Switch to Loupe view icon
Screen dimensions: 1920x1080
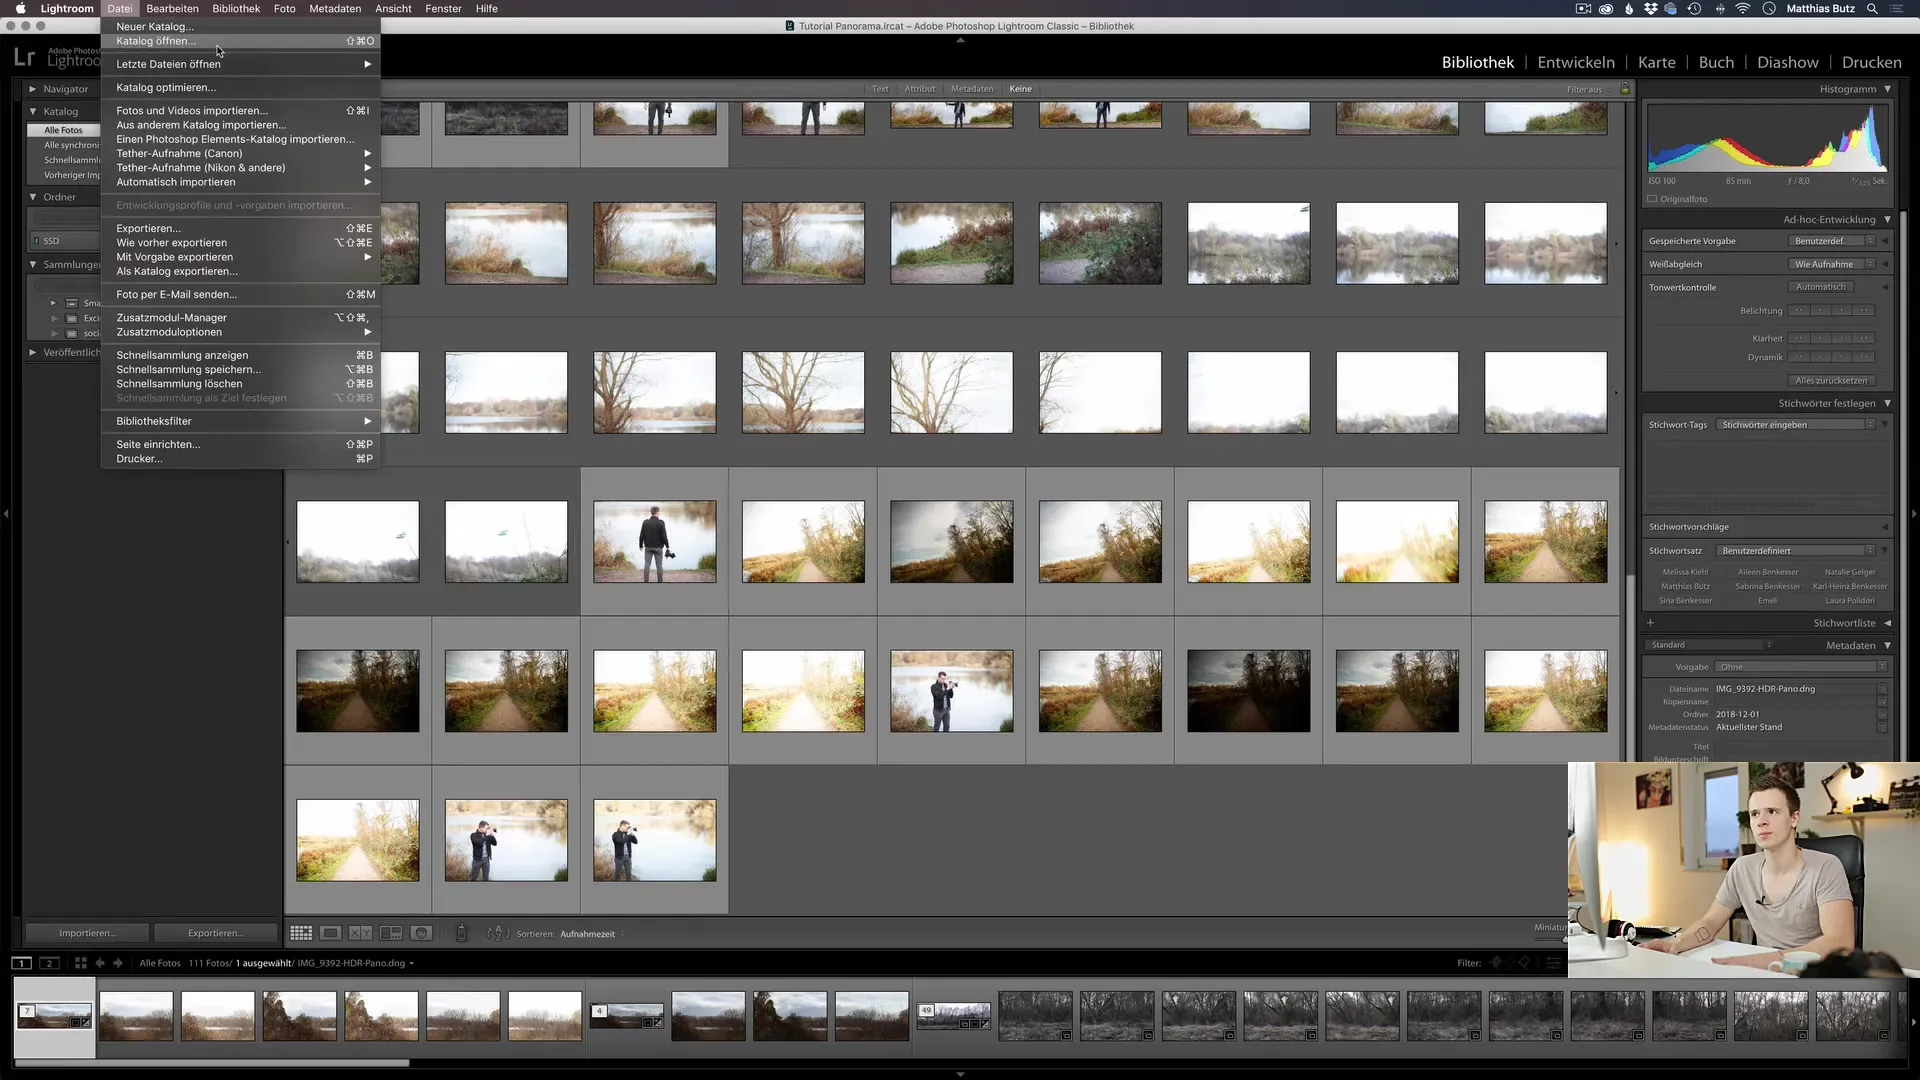click(x=331, y=933)
